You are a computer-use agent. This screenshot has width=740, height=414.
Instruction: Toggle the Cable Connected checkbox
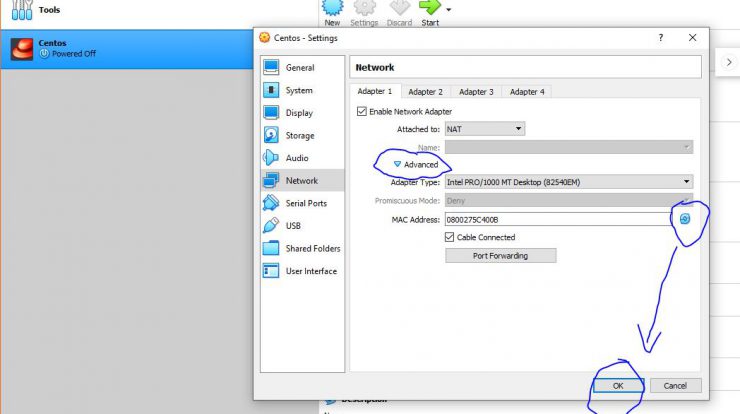tap(449, 237)
